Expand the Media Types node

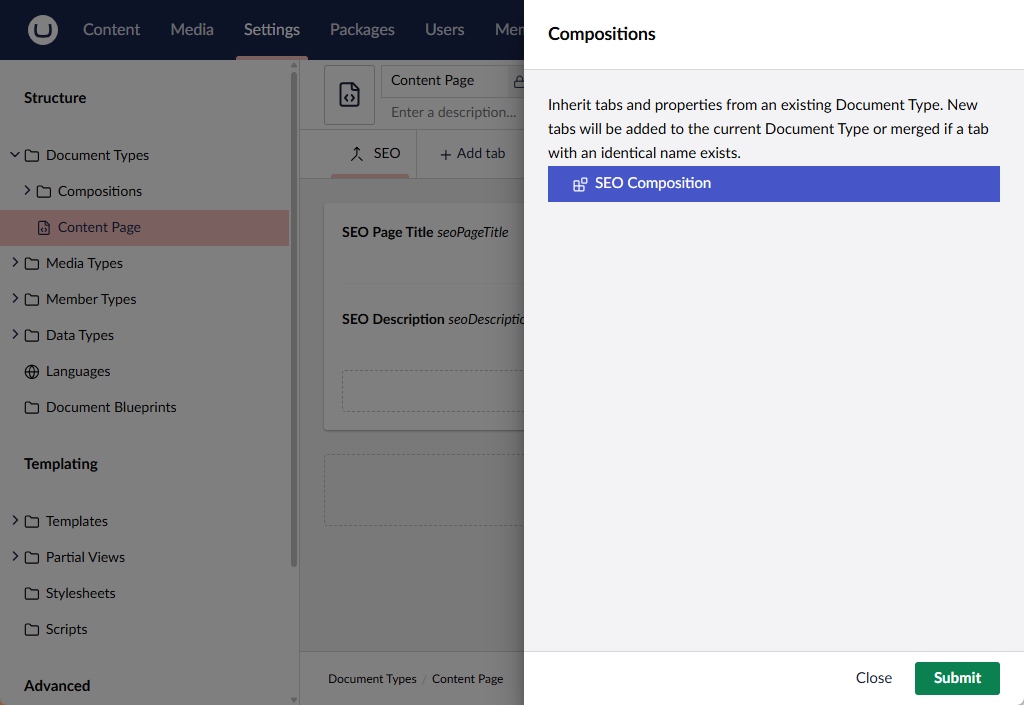tap(15, 263)
